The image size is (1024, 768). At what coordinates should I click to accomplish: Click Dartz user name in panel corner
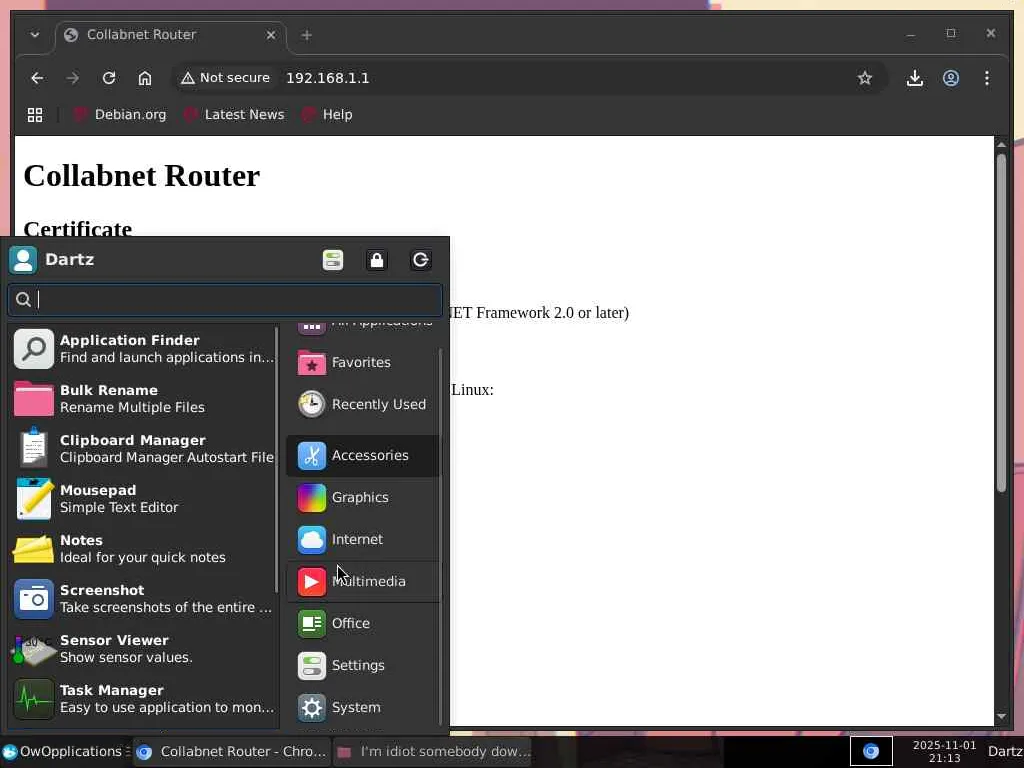pos(1005,752)
